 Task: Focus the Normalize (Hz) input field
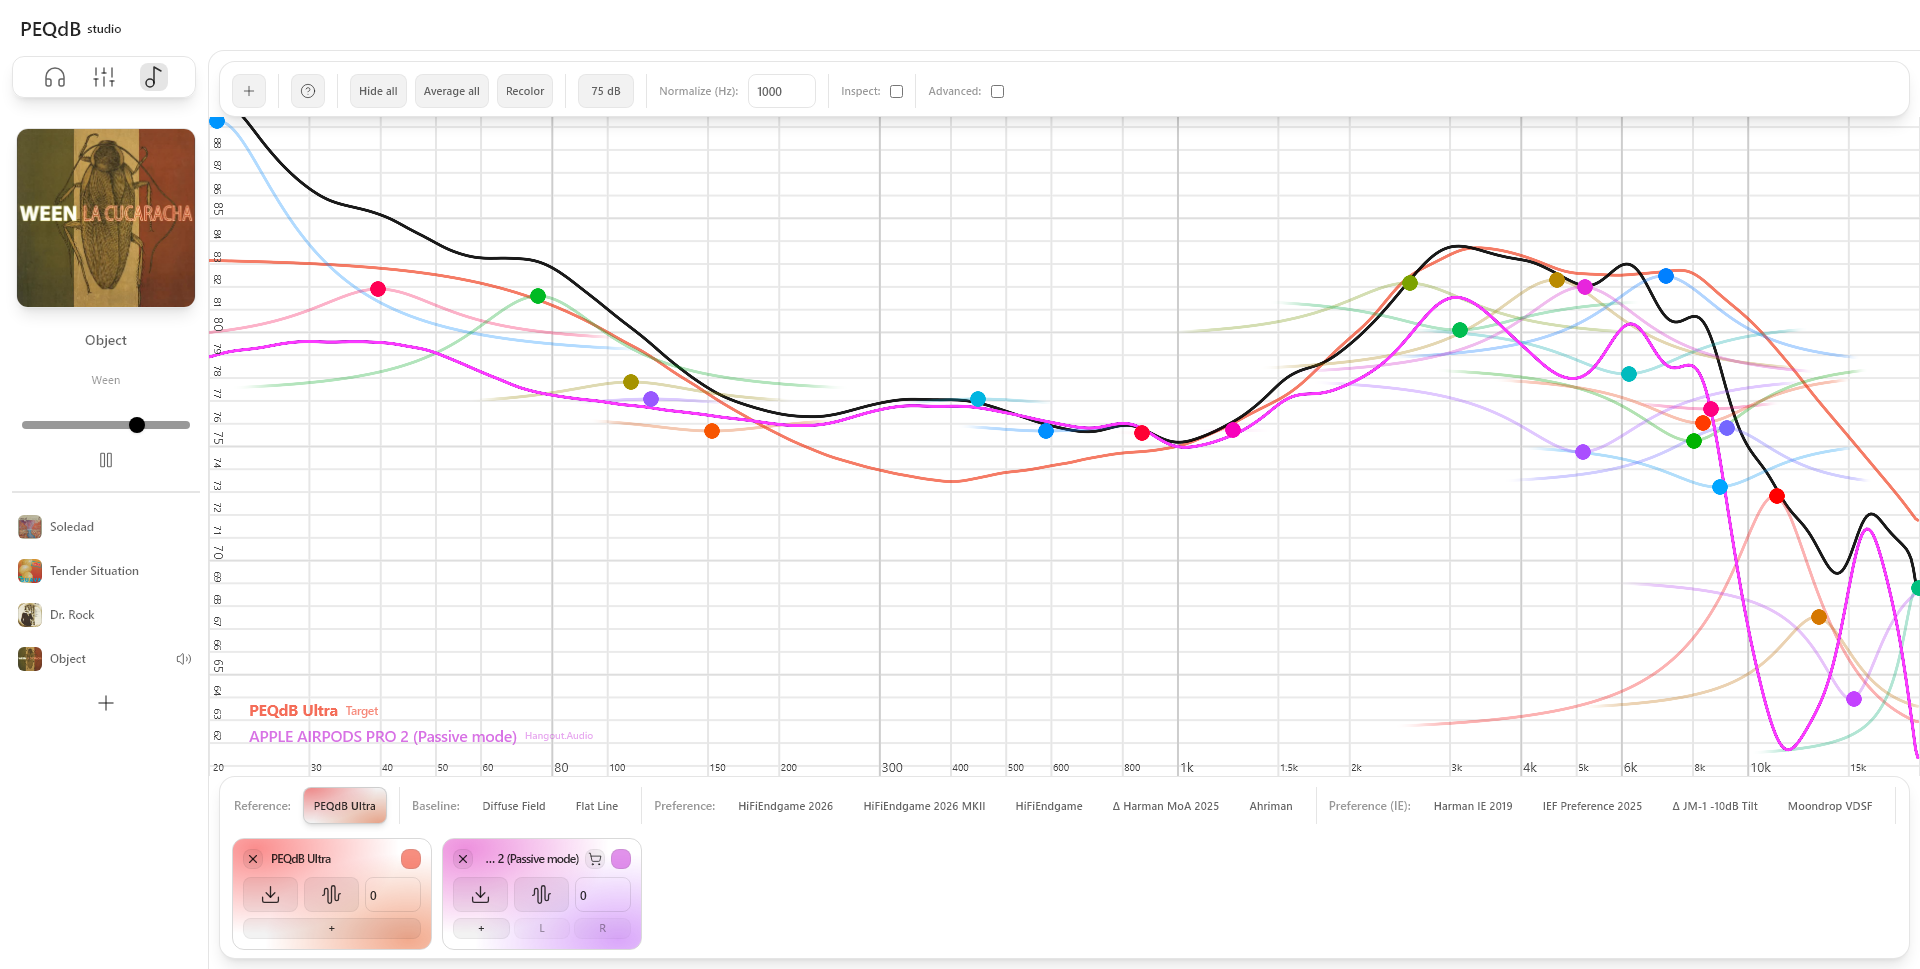click(782, 91)
